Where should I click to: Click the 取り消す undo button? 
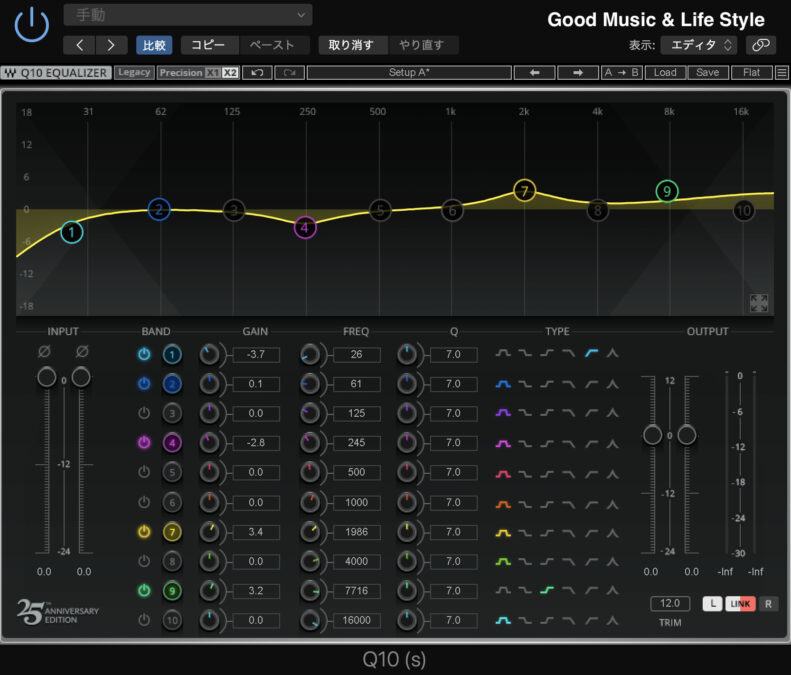[352, 45]
